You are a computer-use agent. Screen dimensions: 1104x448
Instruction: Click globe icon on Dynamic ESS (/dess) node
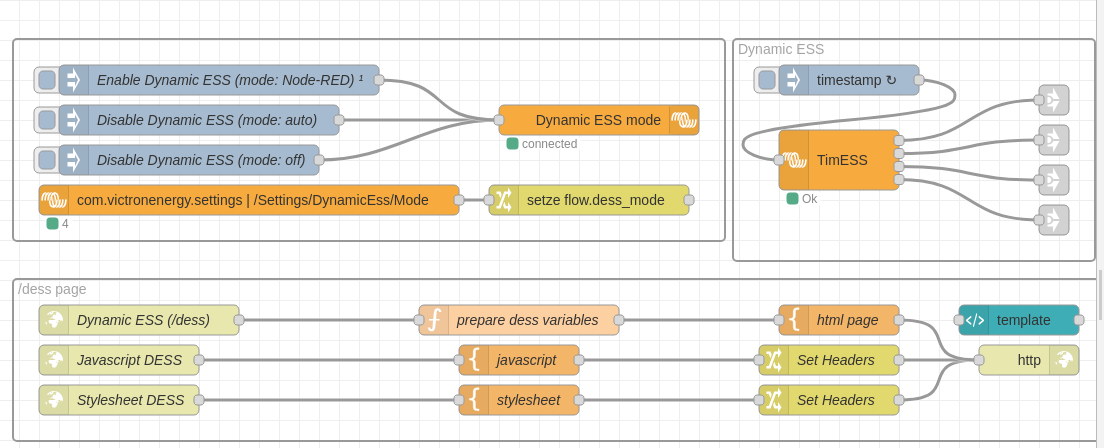(x=54, y=320)
